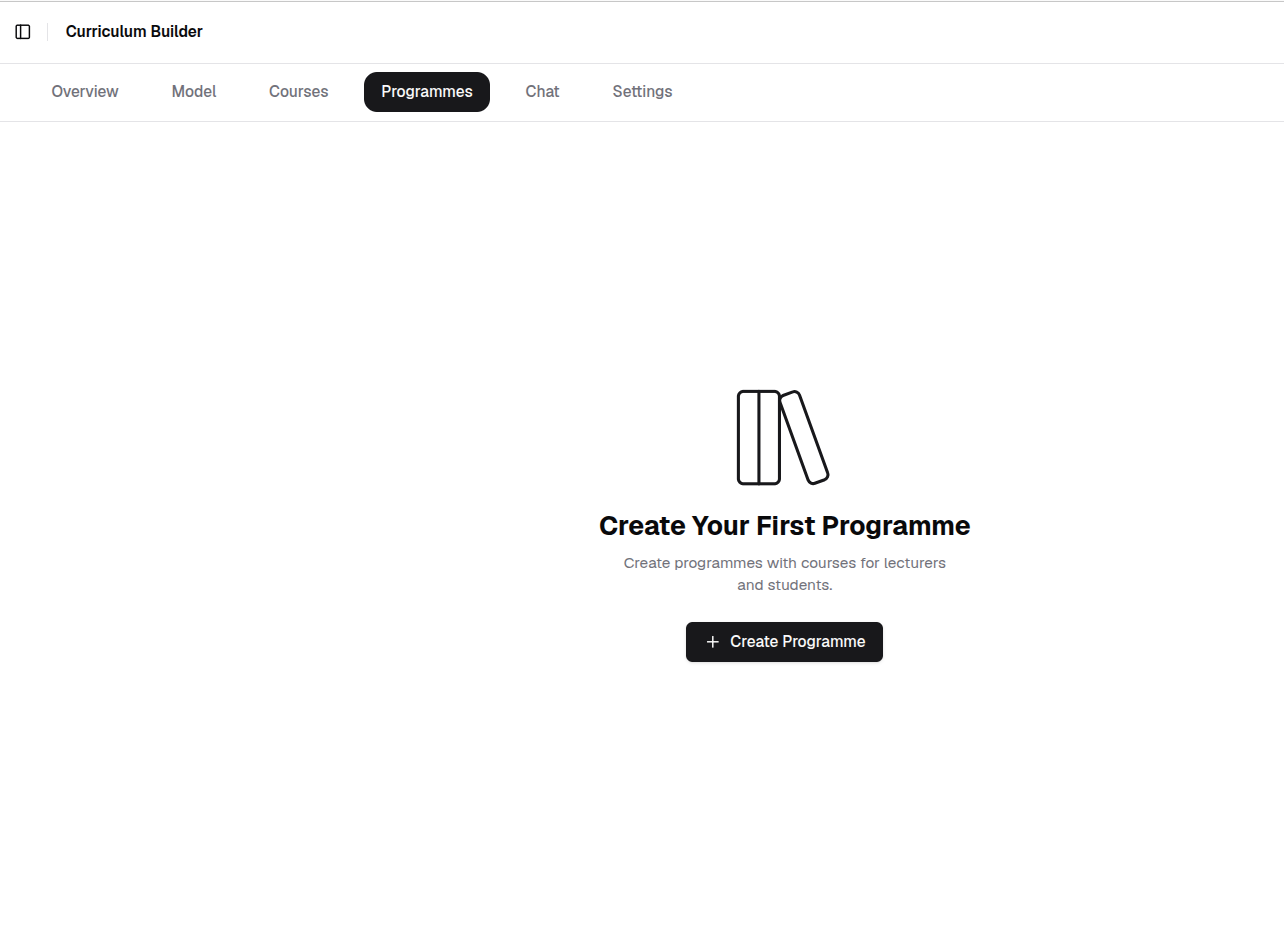Go to the Courses tab
1284x950 pixels.
(299, 92)
